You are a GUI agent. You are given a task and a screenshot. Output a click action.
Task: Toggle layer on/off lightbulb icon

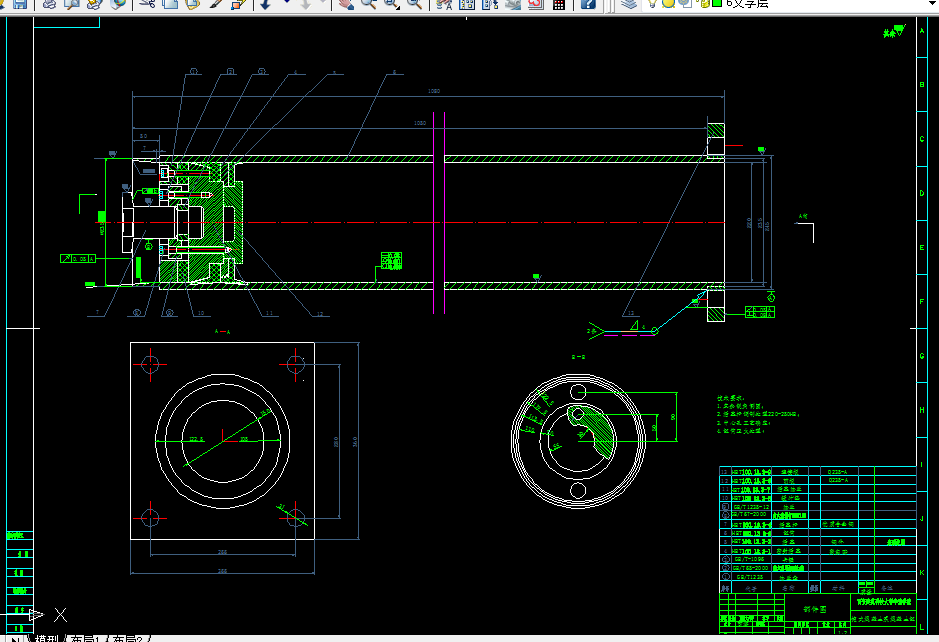tap(653, 4)
